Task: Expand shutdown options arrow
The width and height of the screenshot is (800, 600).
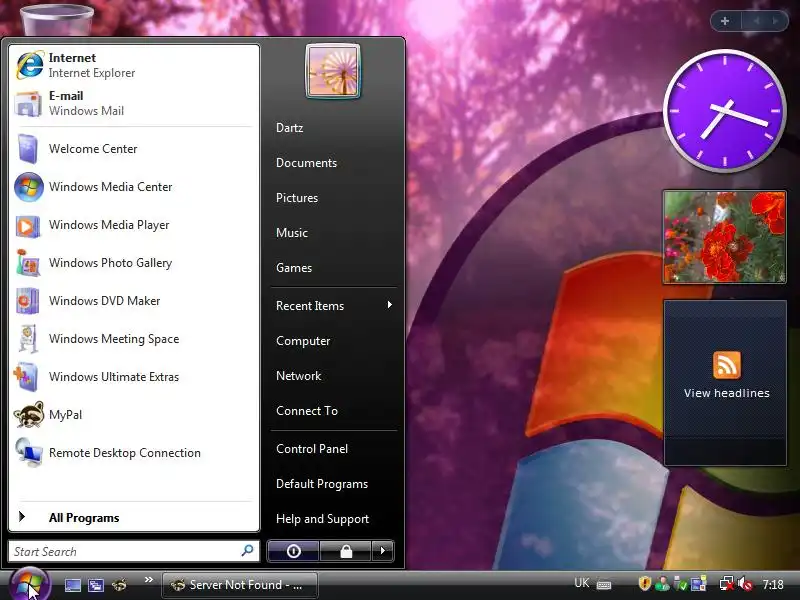Action: coord(383,551)
